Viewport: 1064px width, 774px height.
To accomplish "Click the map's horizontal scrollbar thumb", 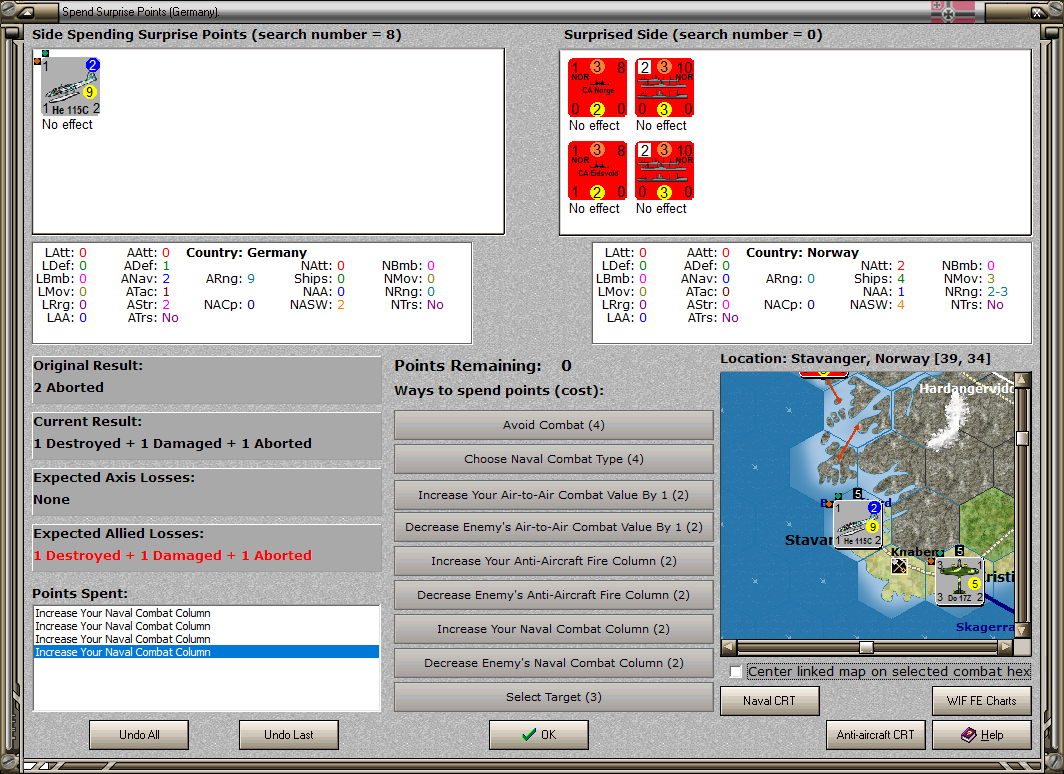I will 866,647.
